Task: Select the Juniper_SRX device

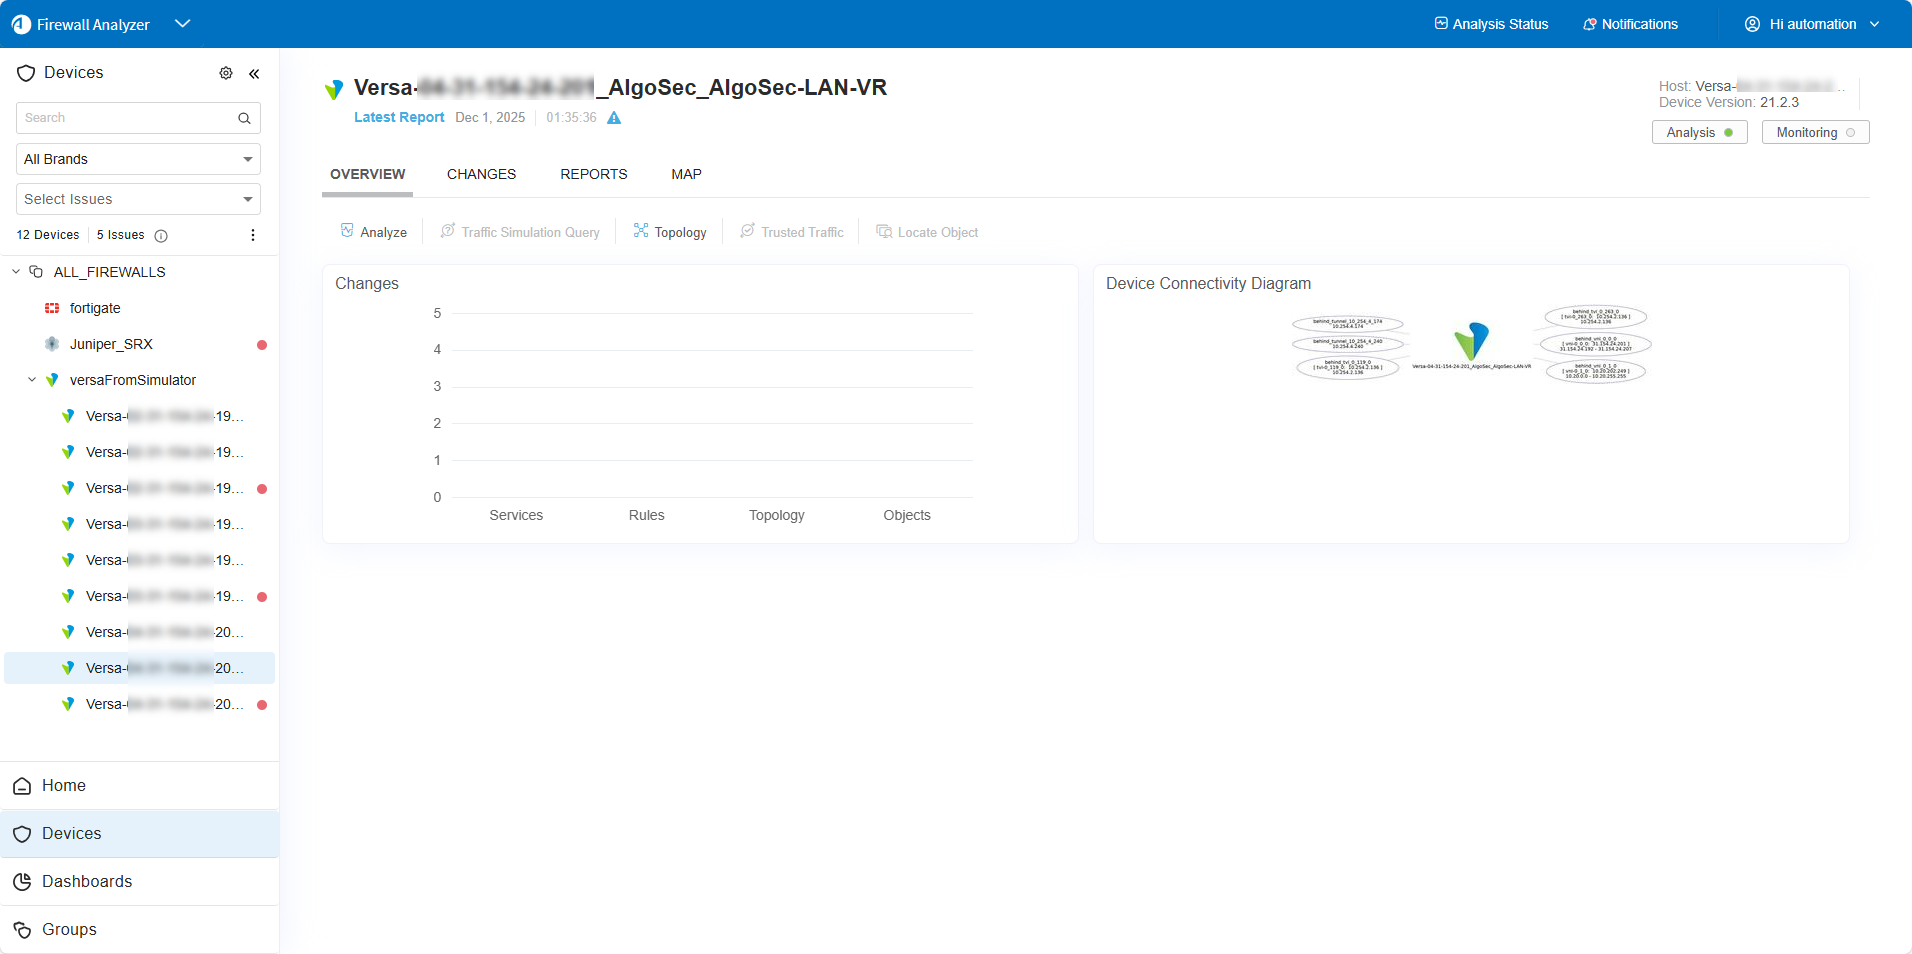Action: tap(111, 344)
